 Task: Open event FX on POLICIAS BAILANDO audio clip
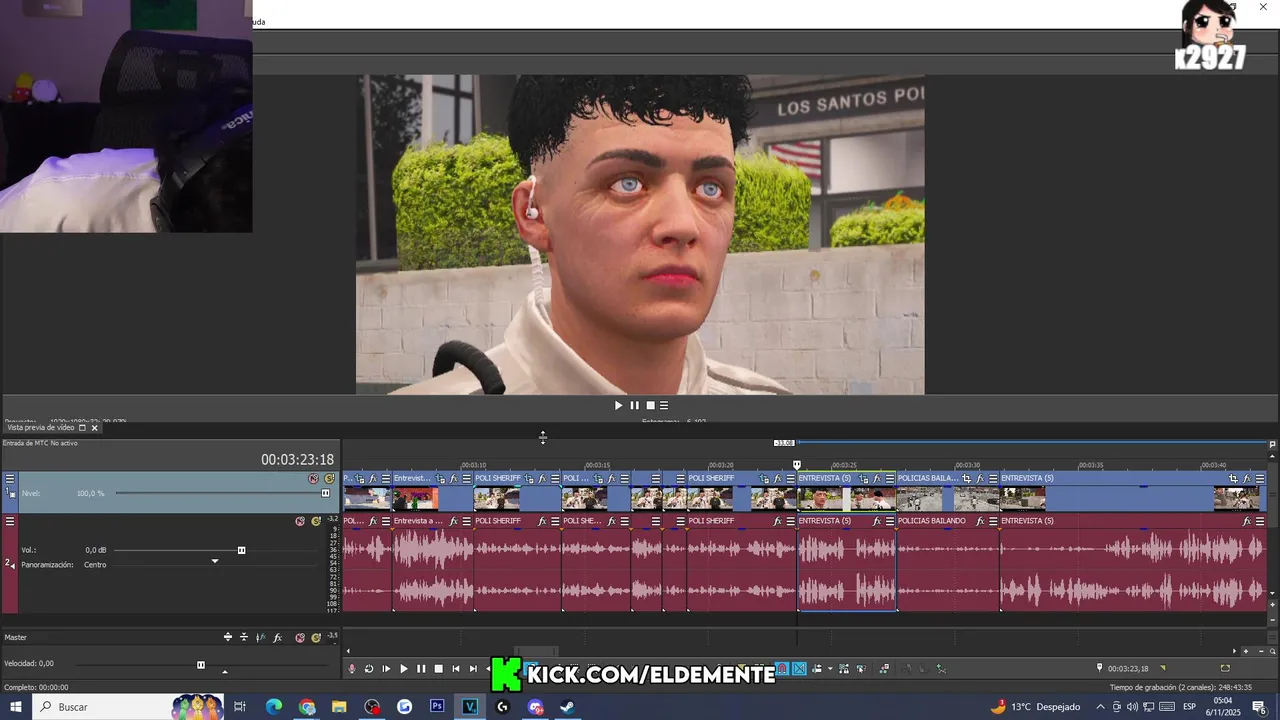[980, 521]
